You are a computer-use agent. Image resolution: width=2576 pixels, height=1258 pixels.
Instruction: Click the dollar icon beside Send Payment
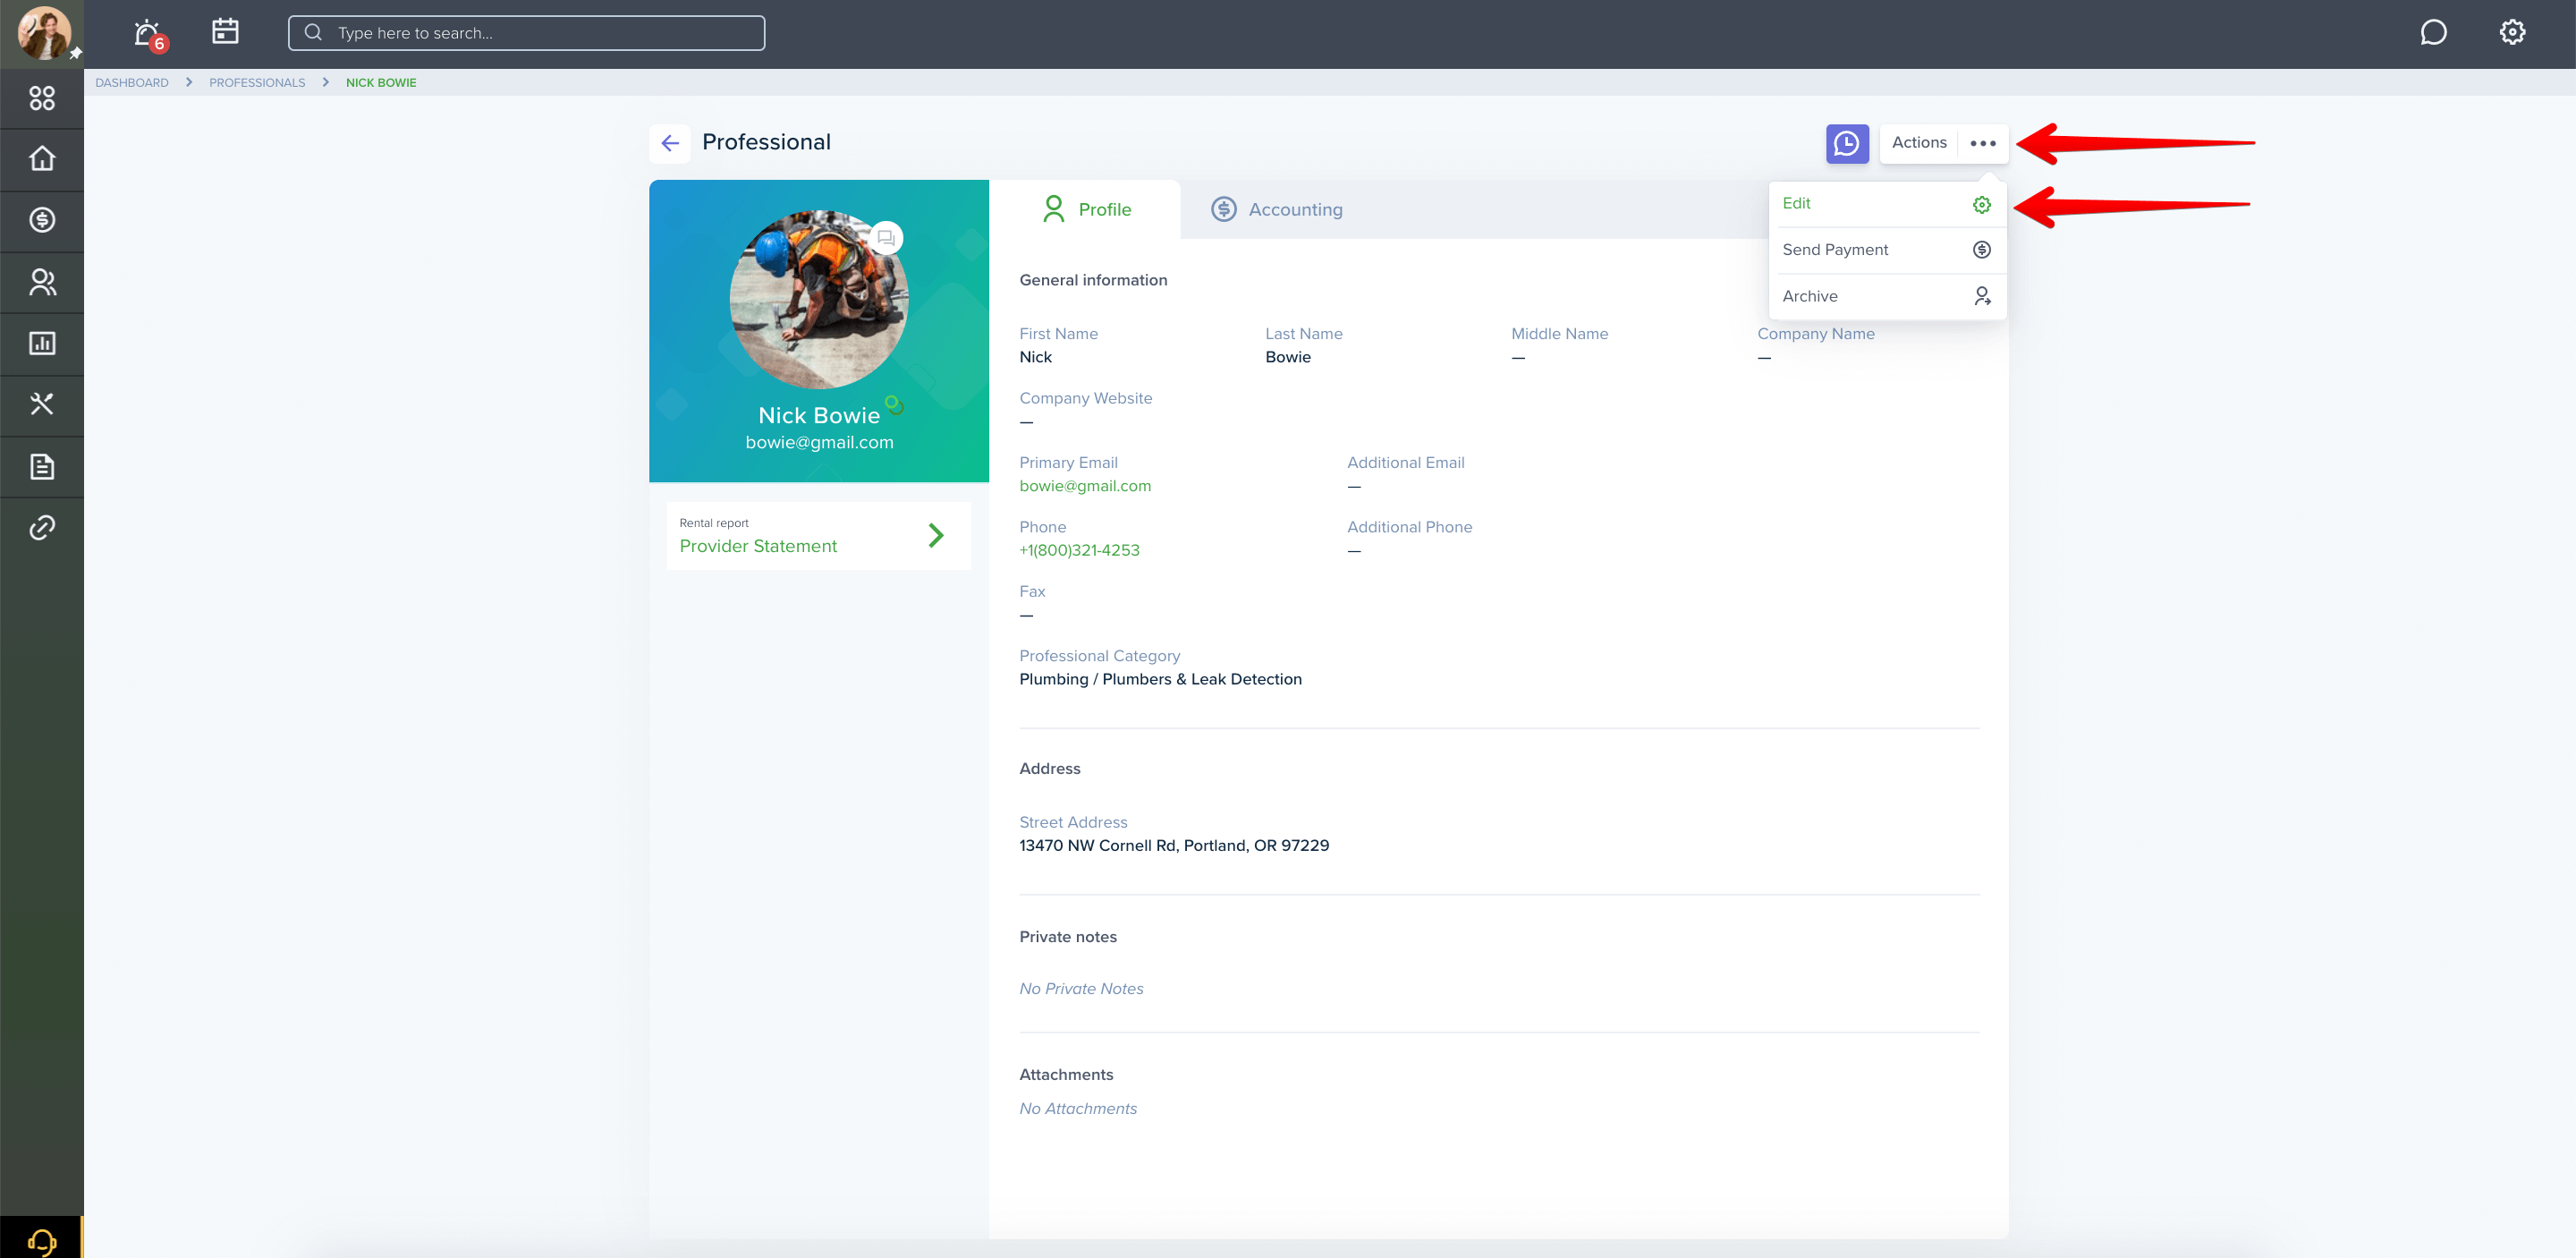pos(1982,250)
